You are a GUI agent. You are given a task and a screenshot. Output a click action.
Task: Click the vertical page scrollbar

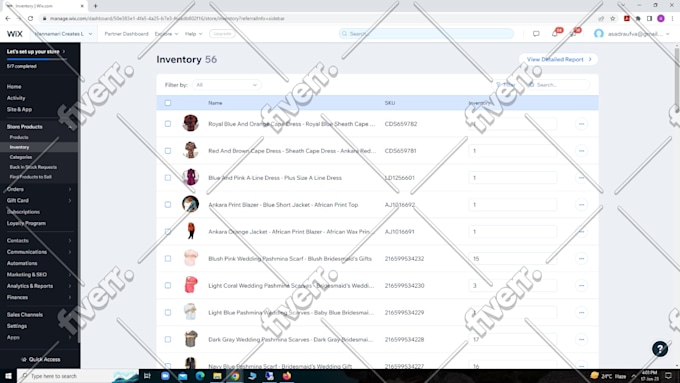coord(677,80)
